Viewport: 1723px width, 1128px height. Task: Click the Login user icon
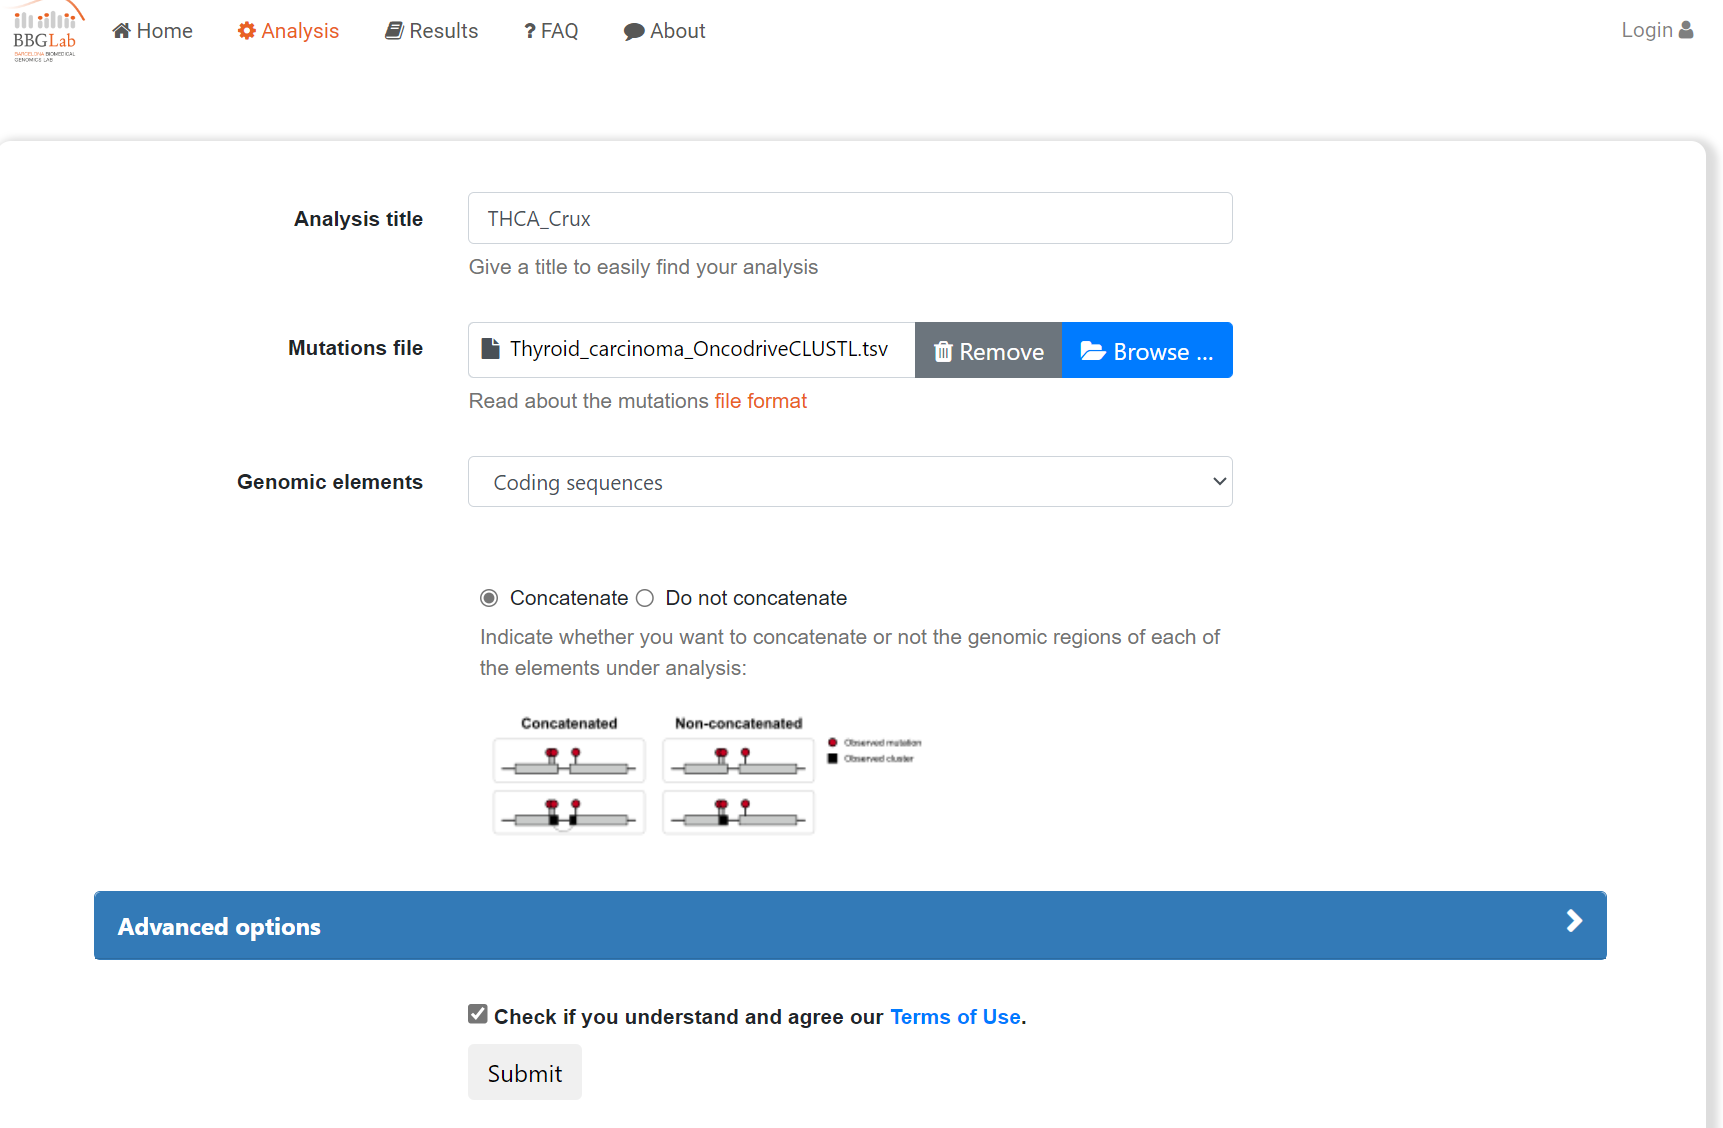tap(1686, 30)
